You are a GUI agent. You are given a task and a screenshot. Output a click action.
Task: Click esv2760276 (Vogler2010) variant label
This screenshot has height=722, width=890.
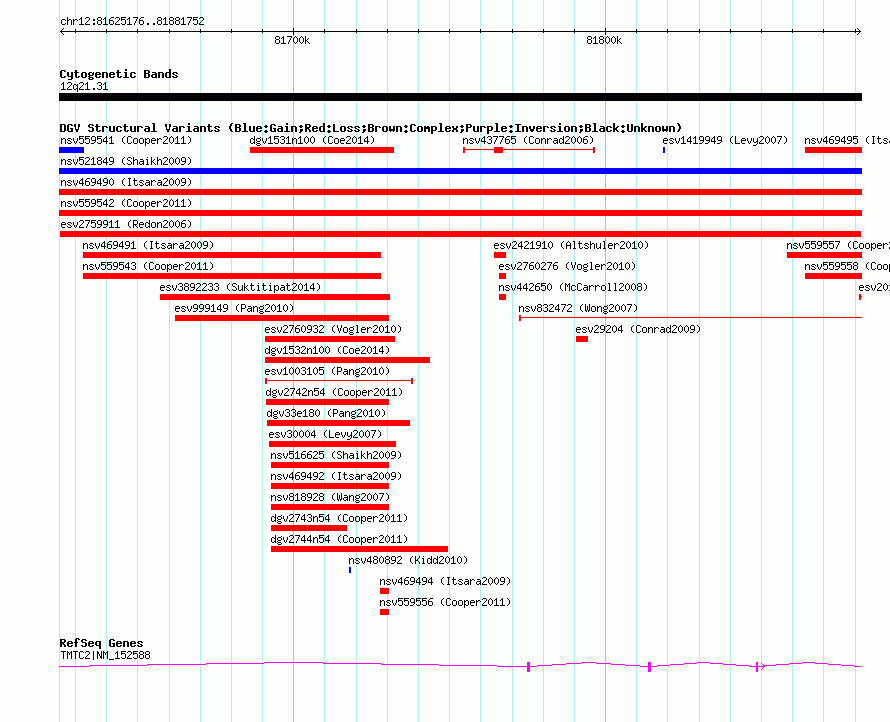point(568,266)
